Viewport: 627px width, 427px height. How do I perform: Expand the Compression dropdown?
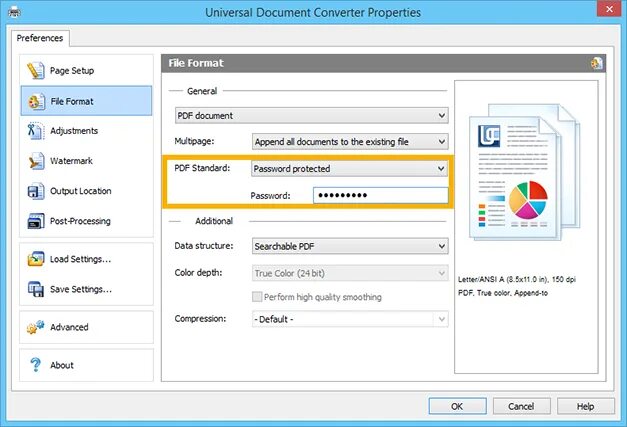coord(350,319)
